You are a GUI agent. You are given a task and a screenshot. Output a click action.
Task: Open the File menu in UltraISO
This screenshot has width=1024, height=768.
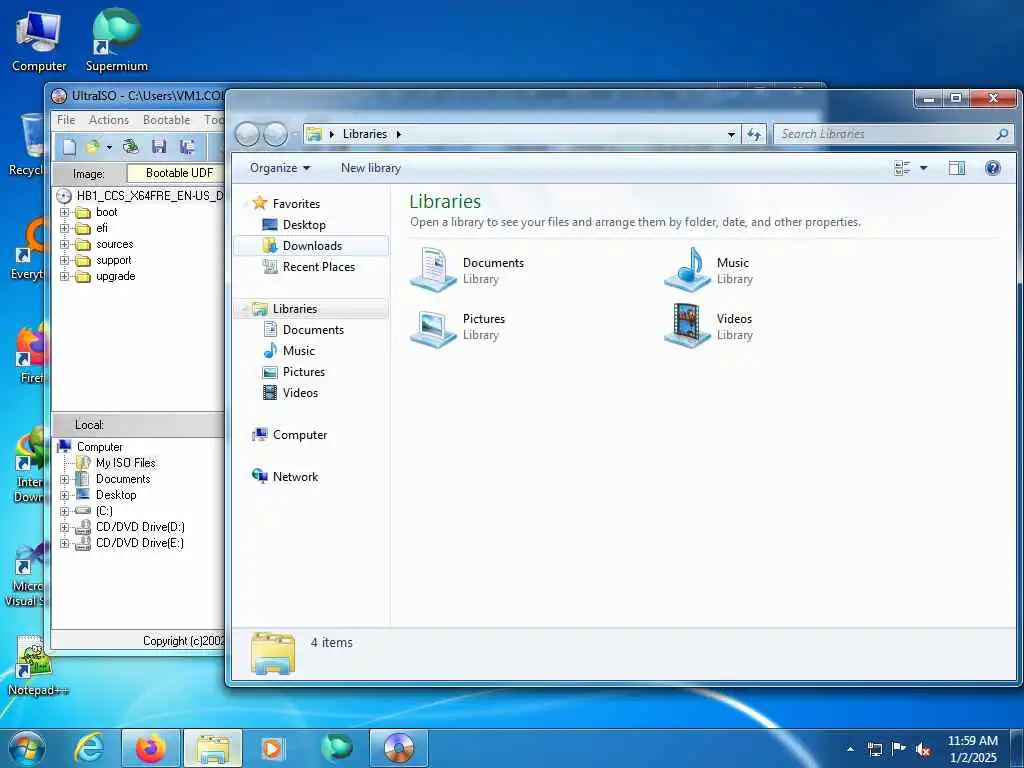66,120
